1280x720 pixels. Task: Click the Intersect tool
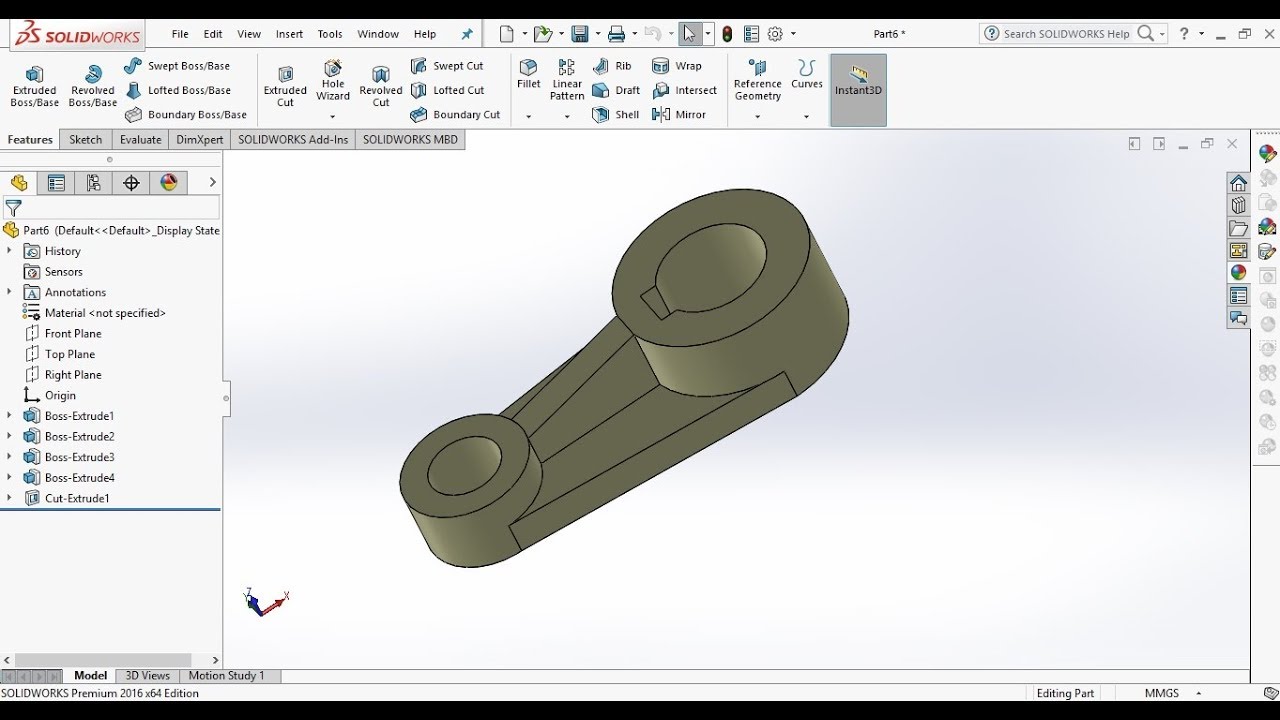pos(685,90)
